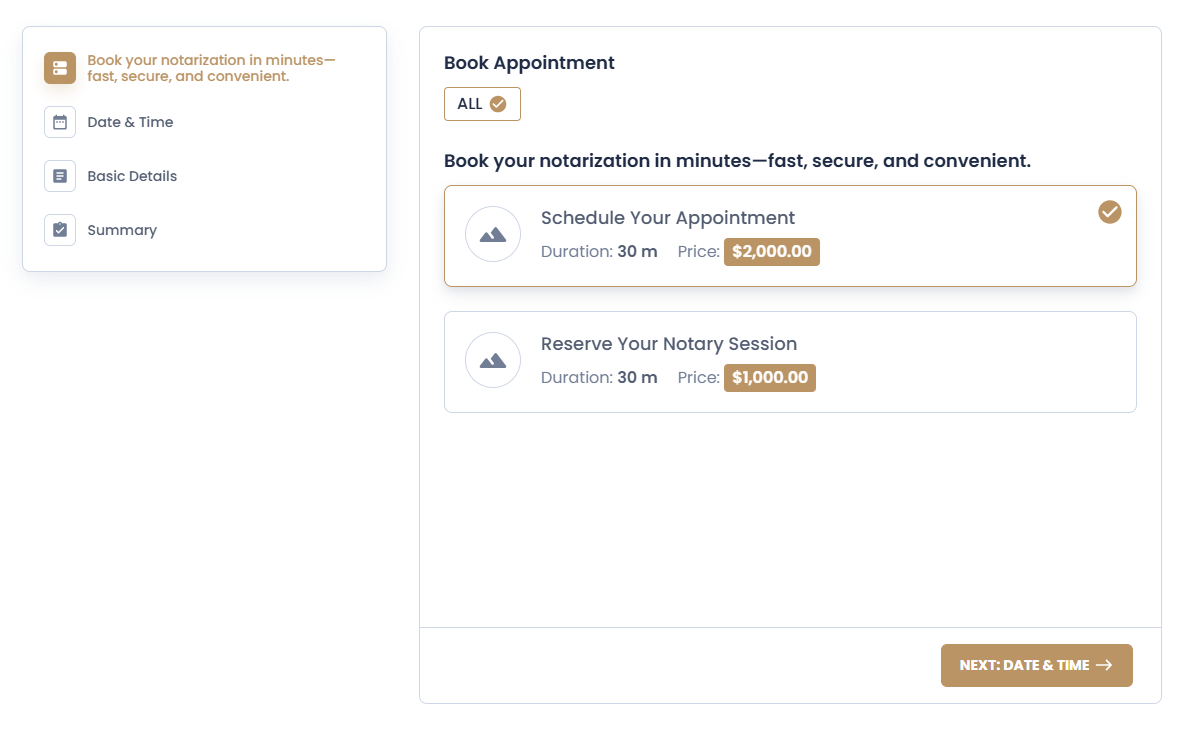Click the Reserve Your Notary Session image placeholder
Image resolution: width=1196 pixels, height=731 pixels.
click(493, 360)
